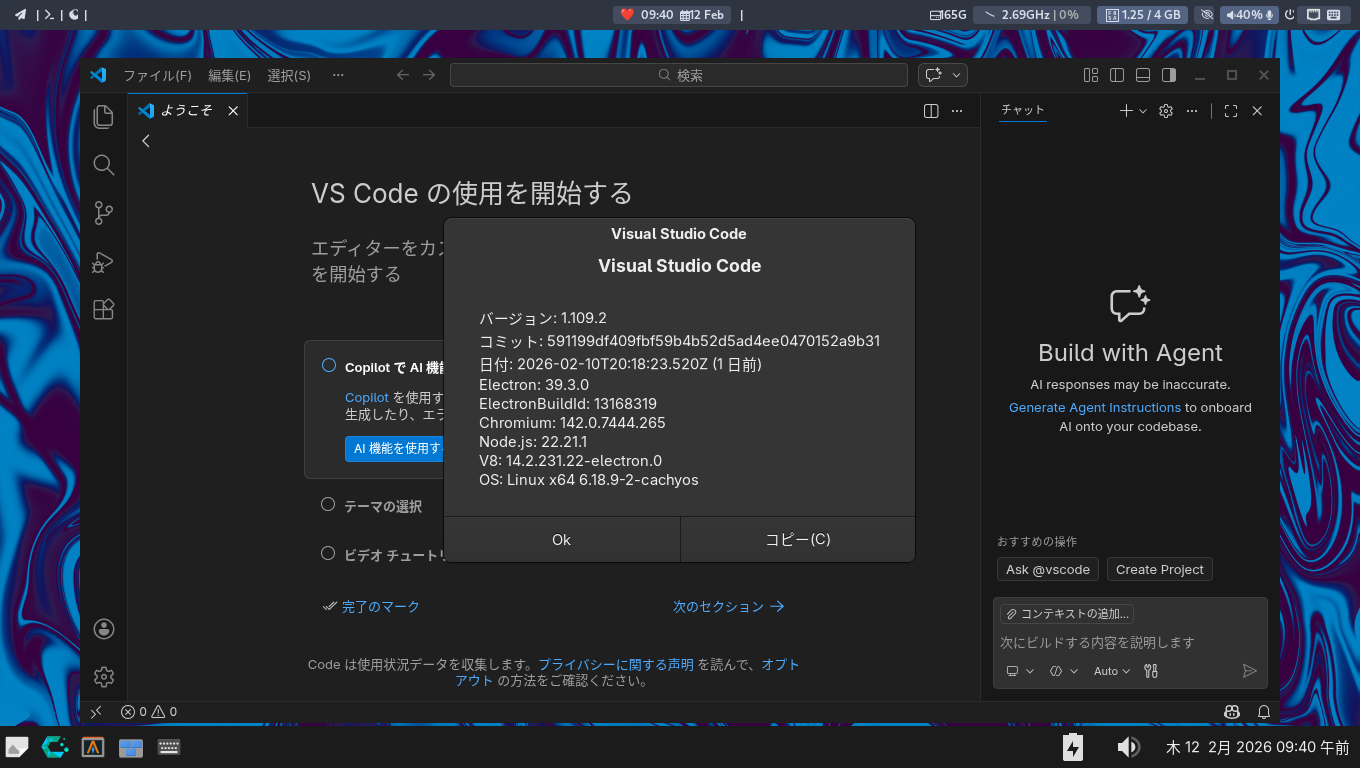Click the remote window indicator in the status bar
1360x768 pixels.
click(x=96, y=712)
